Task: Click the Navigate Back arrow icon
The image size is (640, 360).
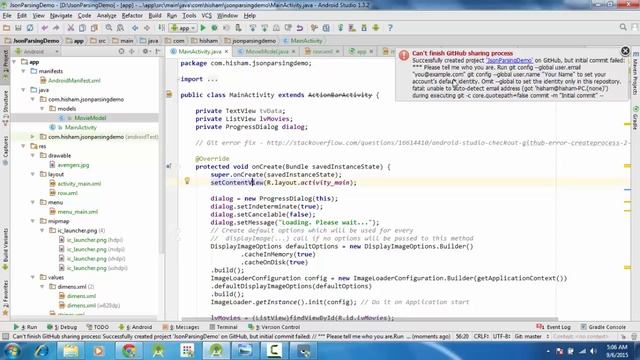Action: (x=135, y=28)
